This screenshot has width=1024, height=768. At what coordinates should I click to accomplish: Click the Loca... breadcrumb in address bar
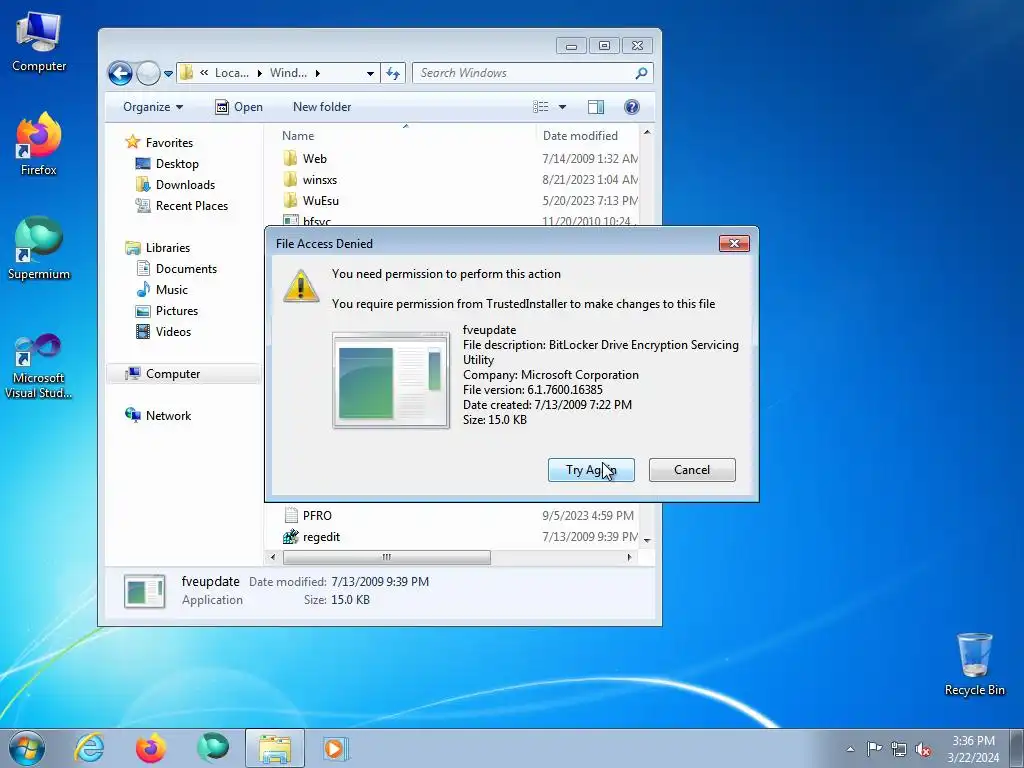pos(231,73)
